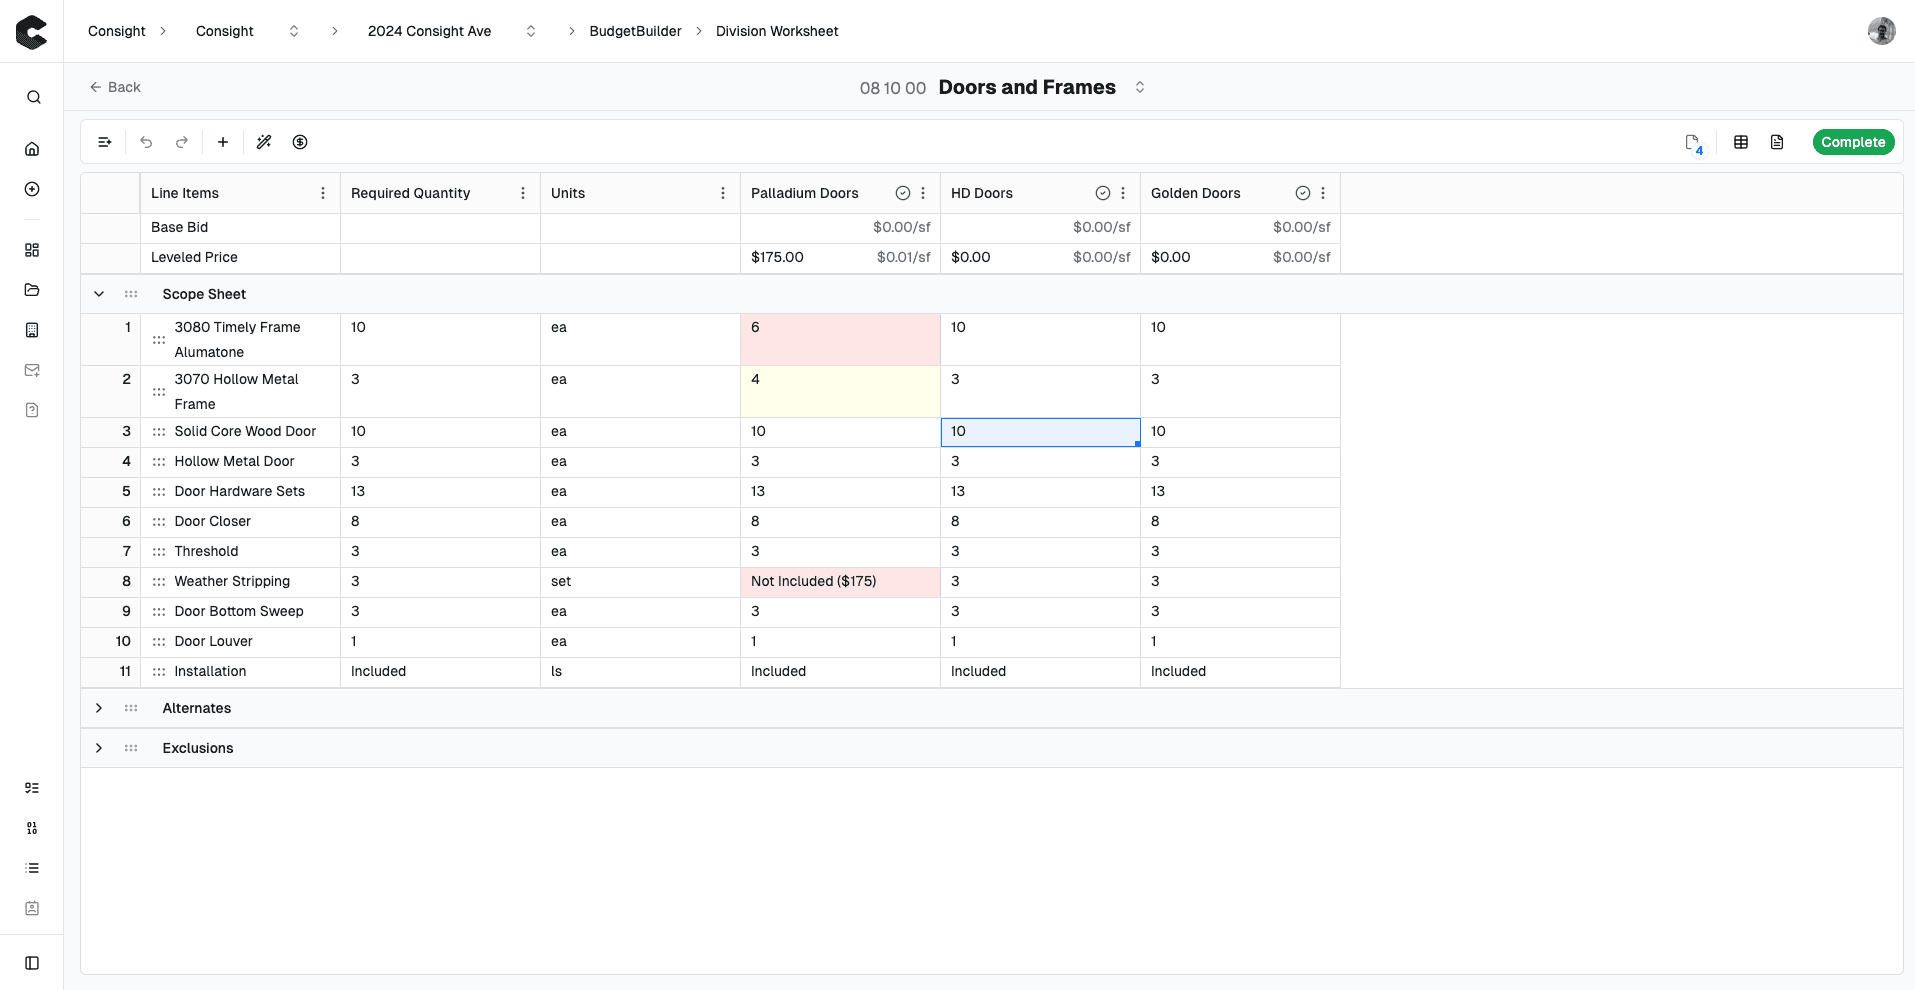
Task: Go to BudgetBuilder breadcrumb link
Action: [635, 31]
